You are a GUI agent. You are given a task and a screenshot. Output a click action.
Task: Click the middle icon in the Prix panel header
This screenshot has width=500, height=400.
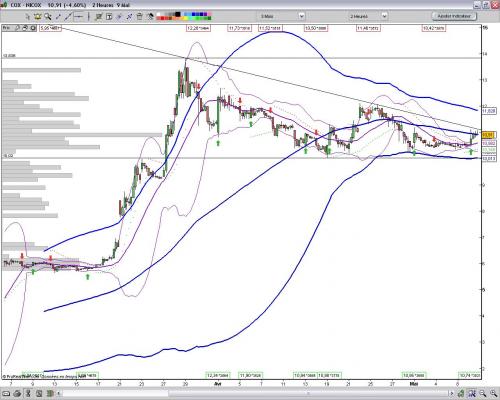25,28
